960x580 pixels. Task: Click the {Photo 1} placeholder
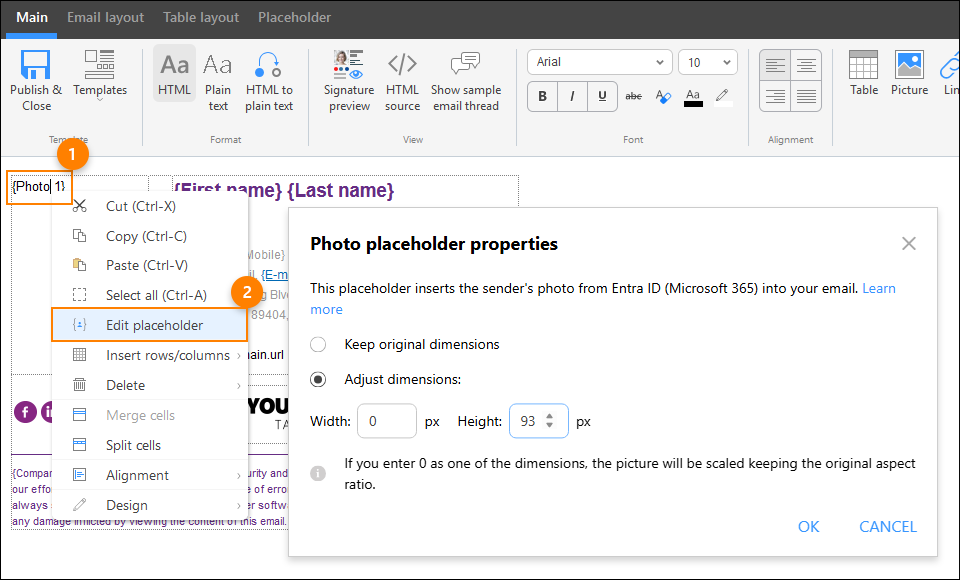39,186
